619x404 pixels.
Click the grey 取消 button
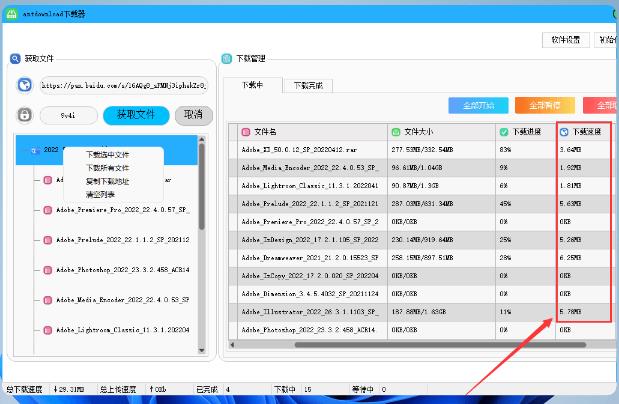point(193,115)
